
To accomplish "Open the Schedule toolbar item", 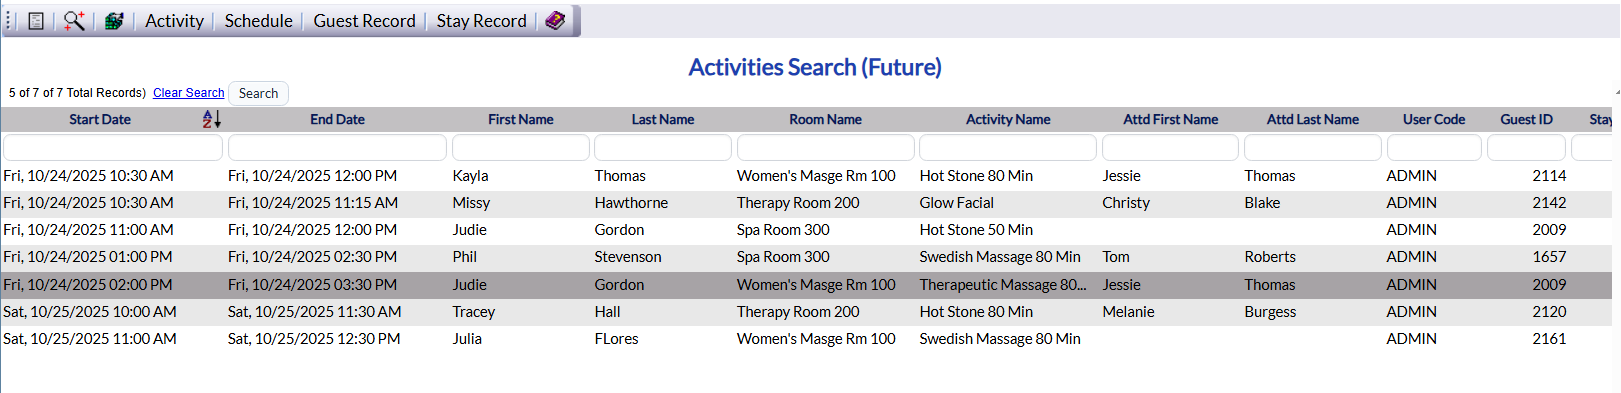I will 258,21.
